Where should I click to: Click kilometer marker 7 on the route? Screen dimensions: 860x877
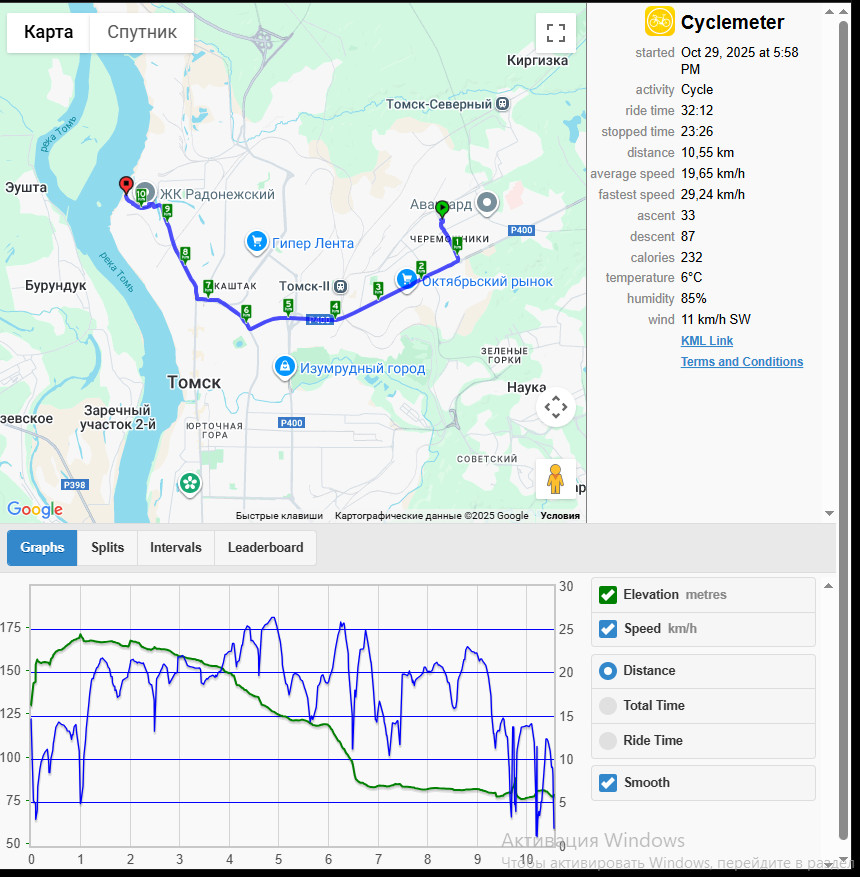click(x=208, y=287)
